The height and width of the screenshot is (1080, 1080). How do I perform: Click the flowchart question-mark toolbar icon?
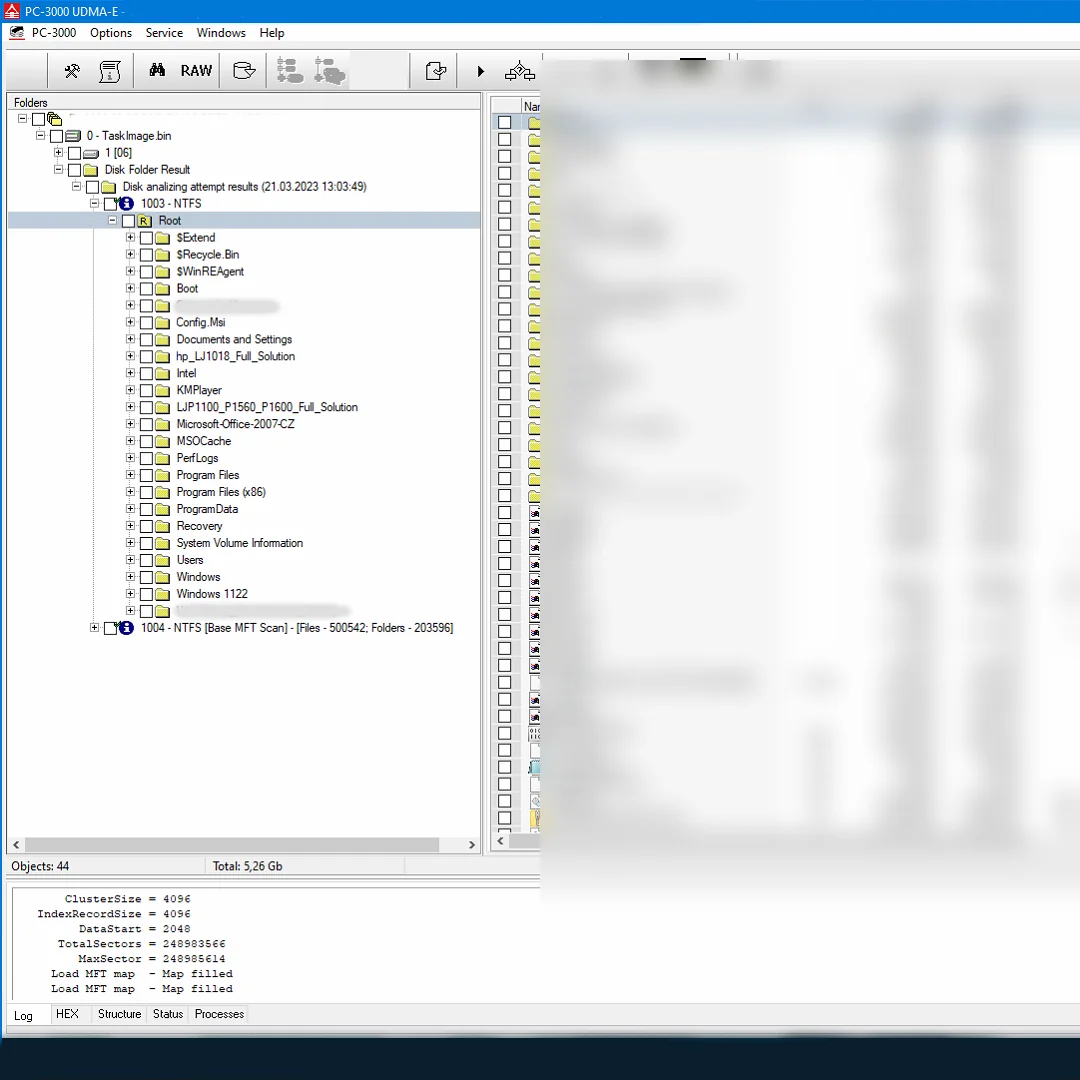pos(519,71)
